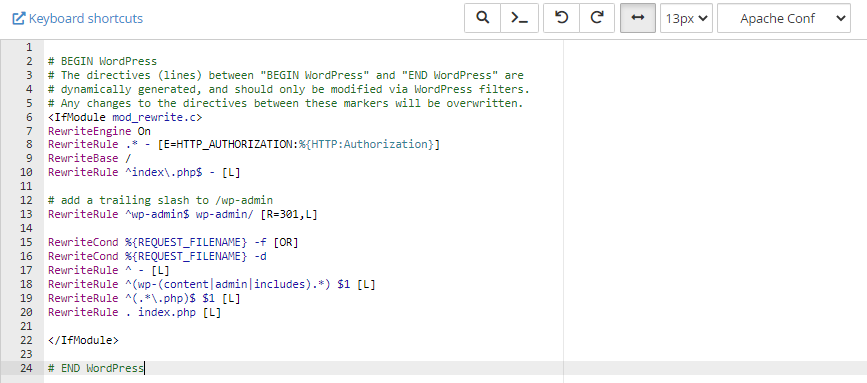The width and height of the screenshot is (867, 383).
Task: Click the '^index\.php$ - [L]' rule line
Action: tap(144, 172)
